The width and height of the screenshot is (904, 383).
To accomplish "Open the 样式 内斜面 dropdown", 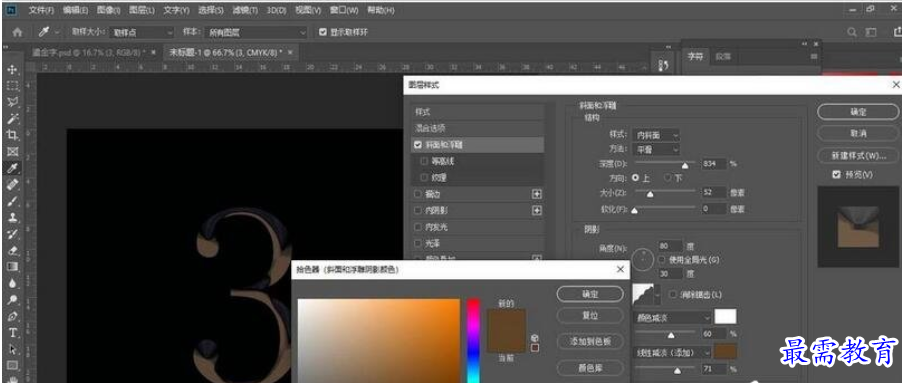I will pyautogui.click(x=656, y=135).
